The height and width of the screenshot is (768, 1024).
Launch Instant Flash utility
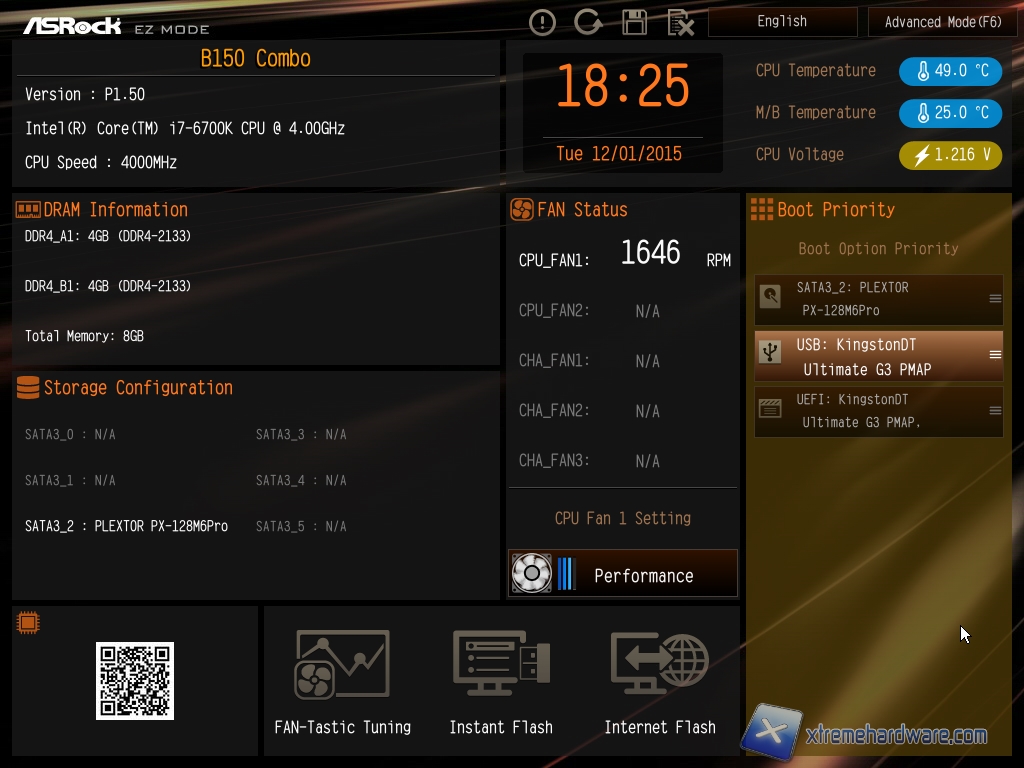[x=501, y=682]
